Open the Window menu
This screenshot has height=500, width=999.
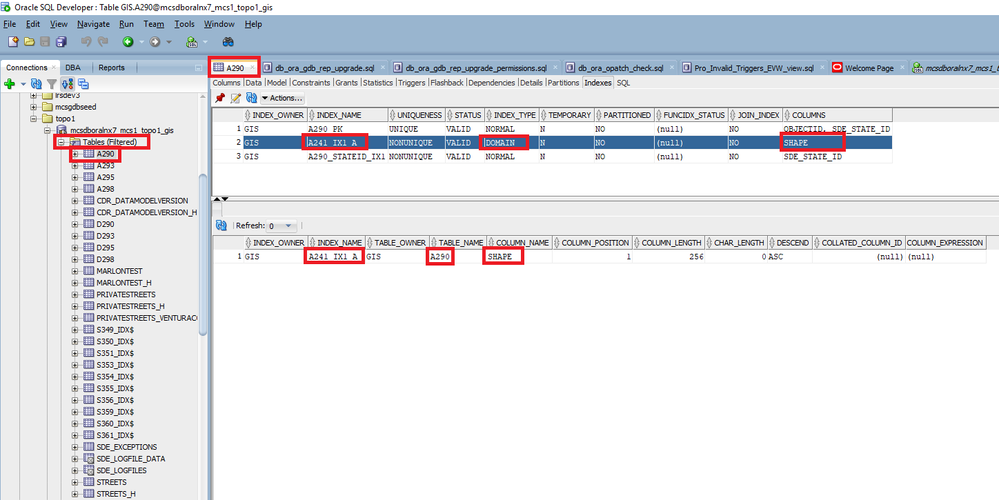pyautogui.click(x=219, y=24)
